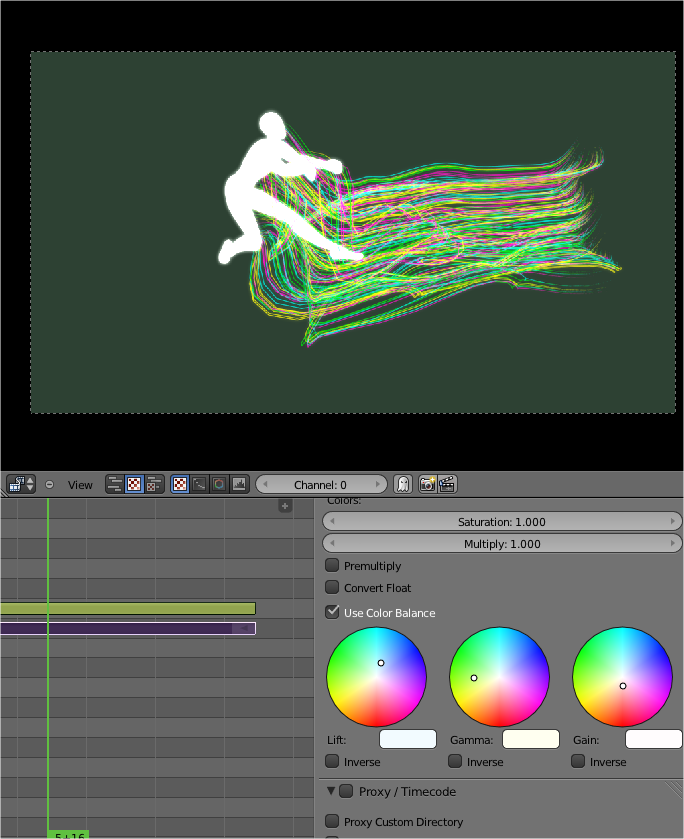Toggle the Backdrop ghost icon
The height and width of the screenshot is (839, 684).
(x=402, y=484)
